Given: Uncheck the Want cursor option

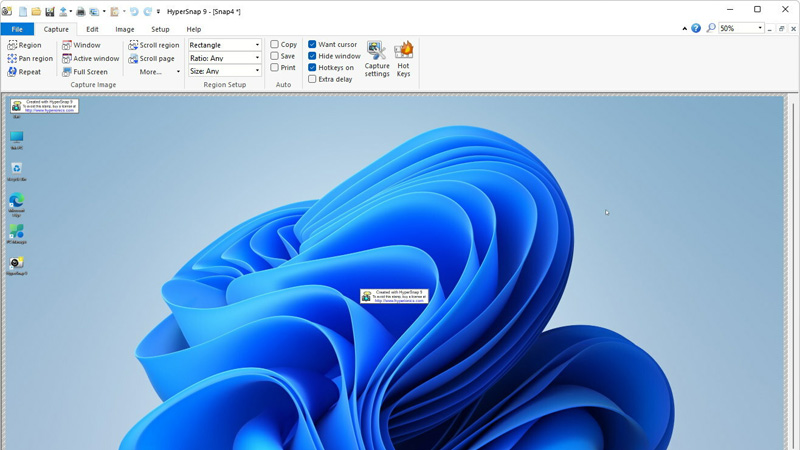Looking at the screenshot, I should [312, 44].
